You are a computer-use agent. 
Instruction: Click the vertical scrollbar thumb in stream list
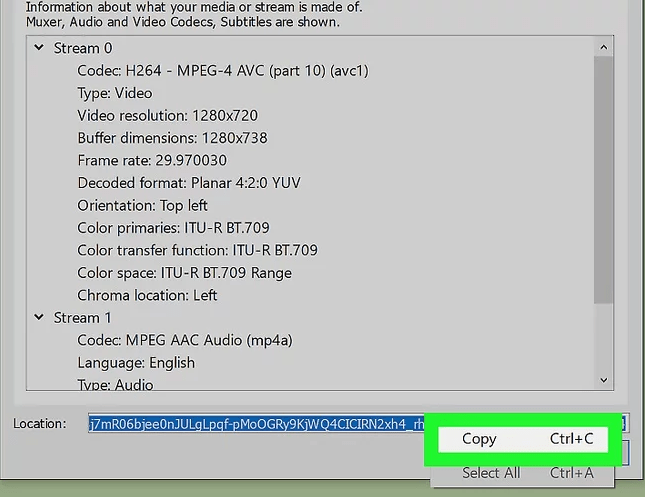point(603,180)
